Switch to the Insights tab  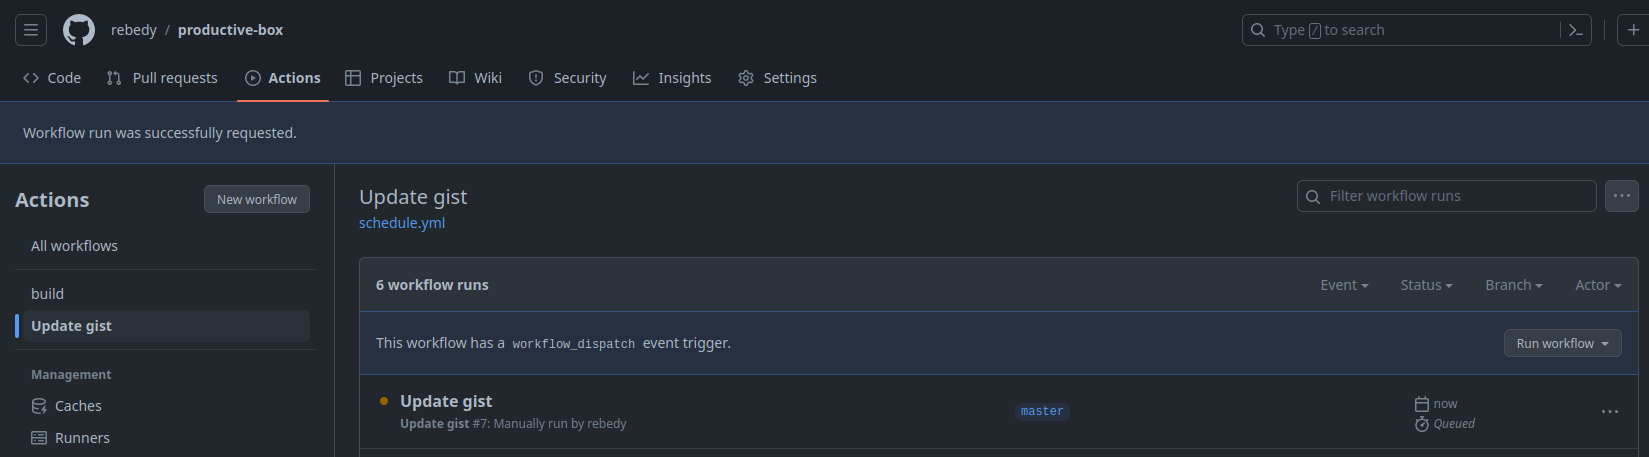tap(672, 78)
